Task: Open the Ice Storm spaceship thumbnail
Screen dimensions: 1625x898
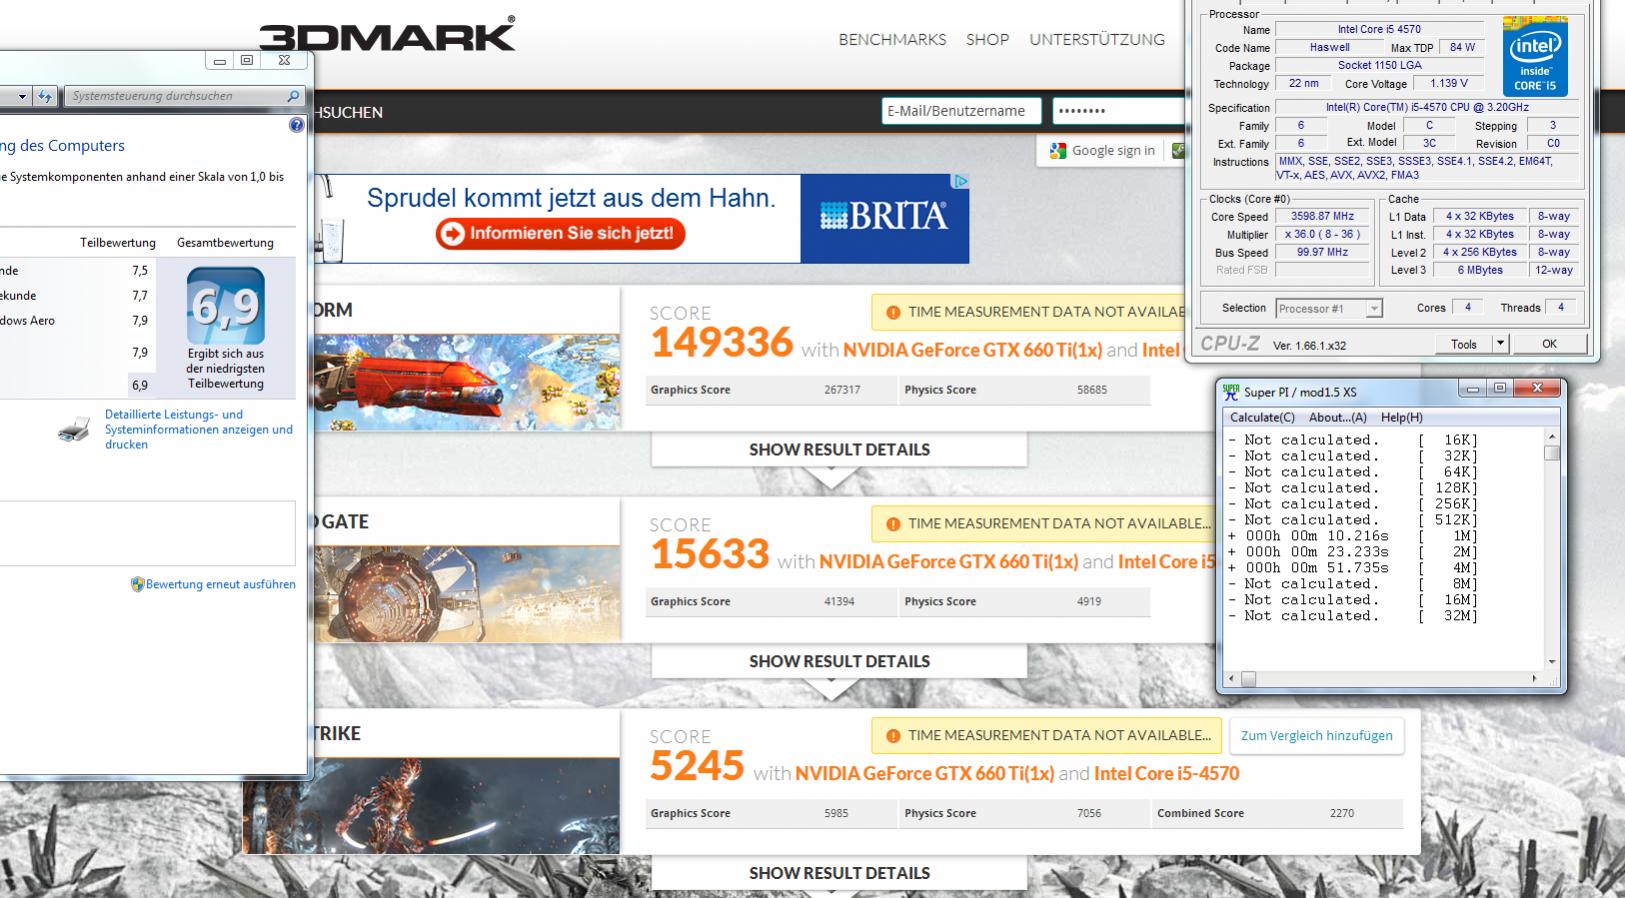Action: click(x=467, y=382)
